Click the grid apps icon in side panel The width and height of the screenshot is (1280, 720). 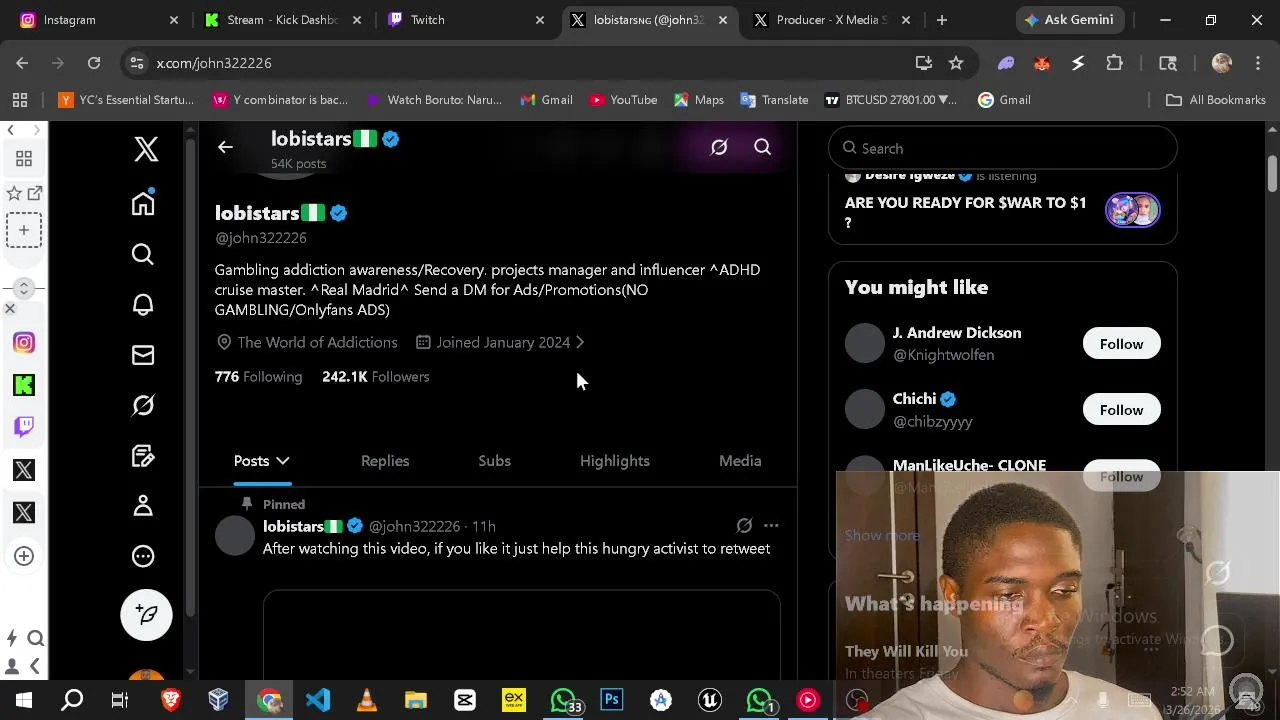coord(24,159)
